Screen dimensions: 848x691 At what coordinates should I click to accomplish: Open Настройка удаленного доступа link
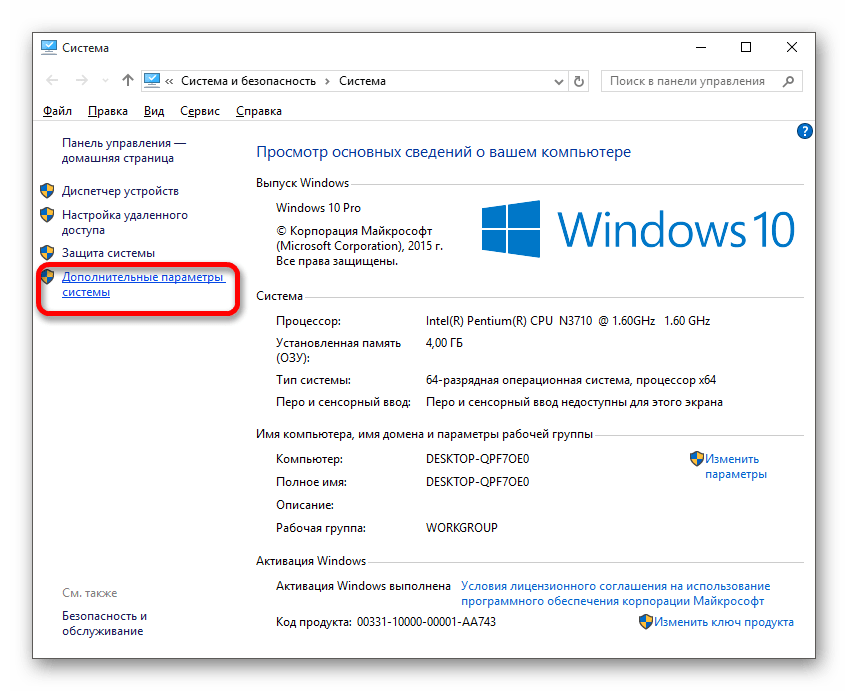[x=124, y=222]
